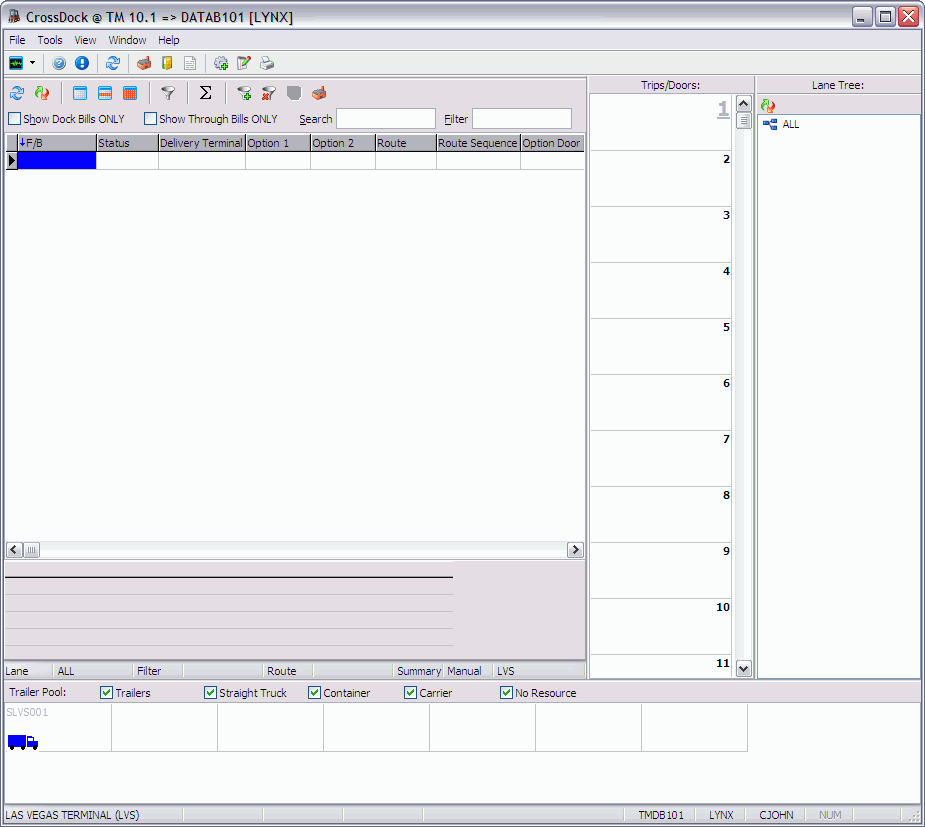
Task: Click the refresh arrows icon in the main toolbar
Action: [x=112, y=63]
